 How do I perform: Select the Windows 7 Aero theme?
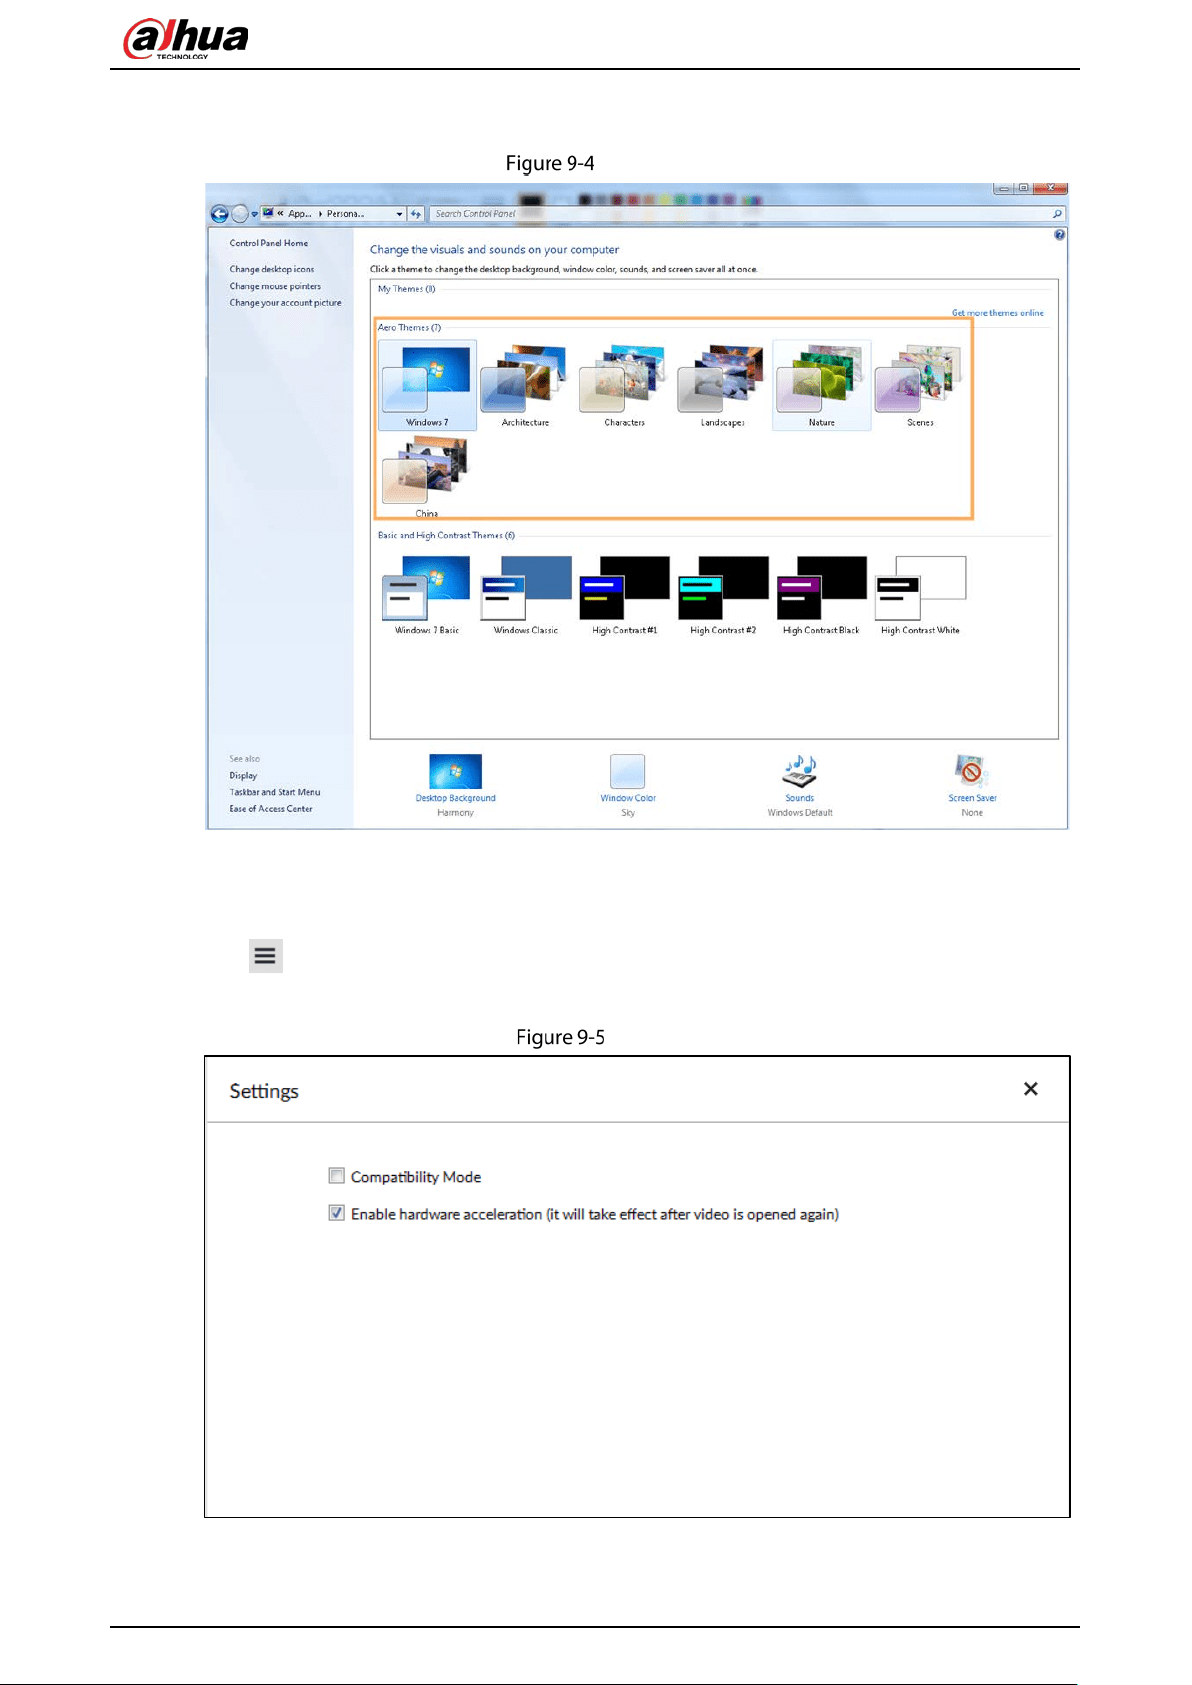pos(427,385)
